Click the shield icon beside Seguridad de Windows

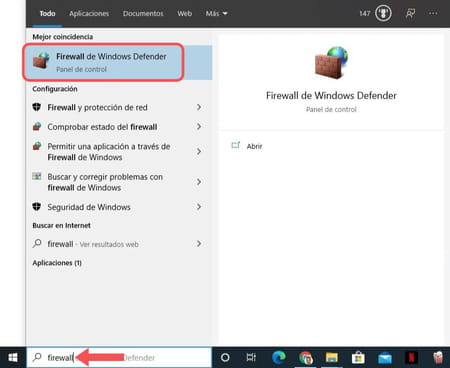point(37,207)
